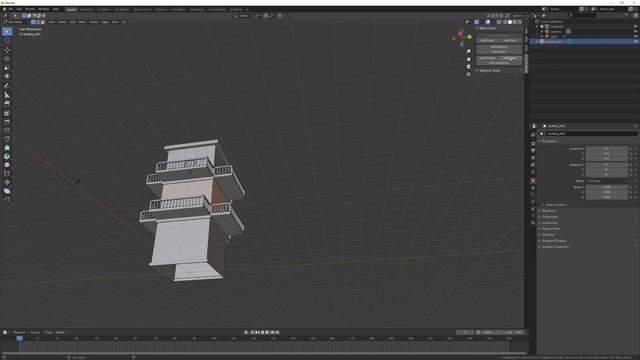Screen dimensions: 640x360
Task: Select the Scale tool in toolbar
Action: point(7,67)
